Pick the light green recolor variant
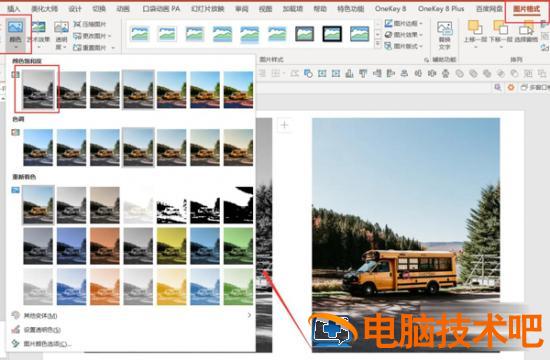The image size is (550, 360). (238, 286)
